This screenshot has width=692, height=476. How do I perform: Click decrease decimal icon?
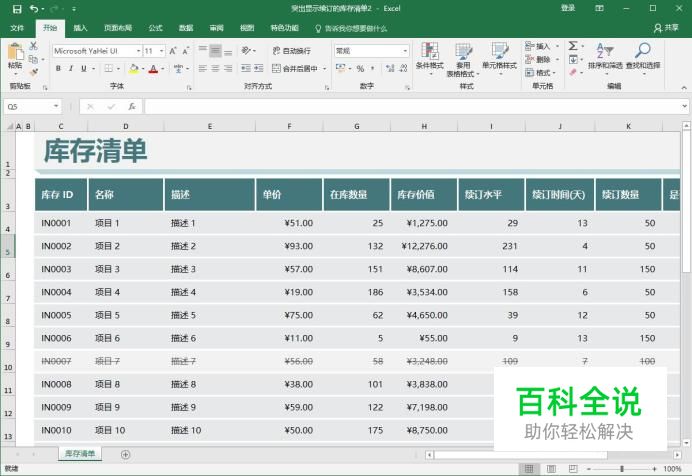[403, 68]
